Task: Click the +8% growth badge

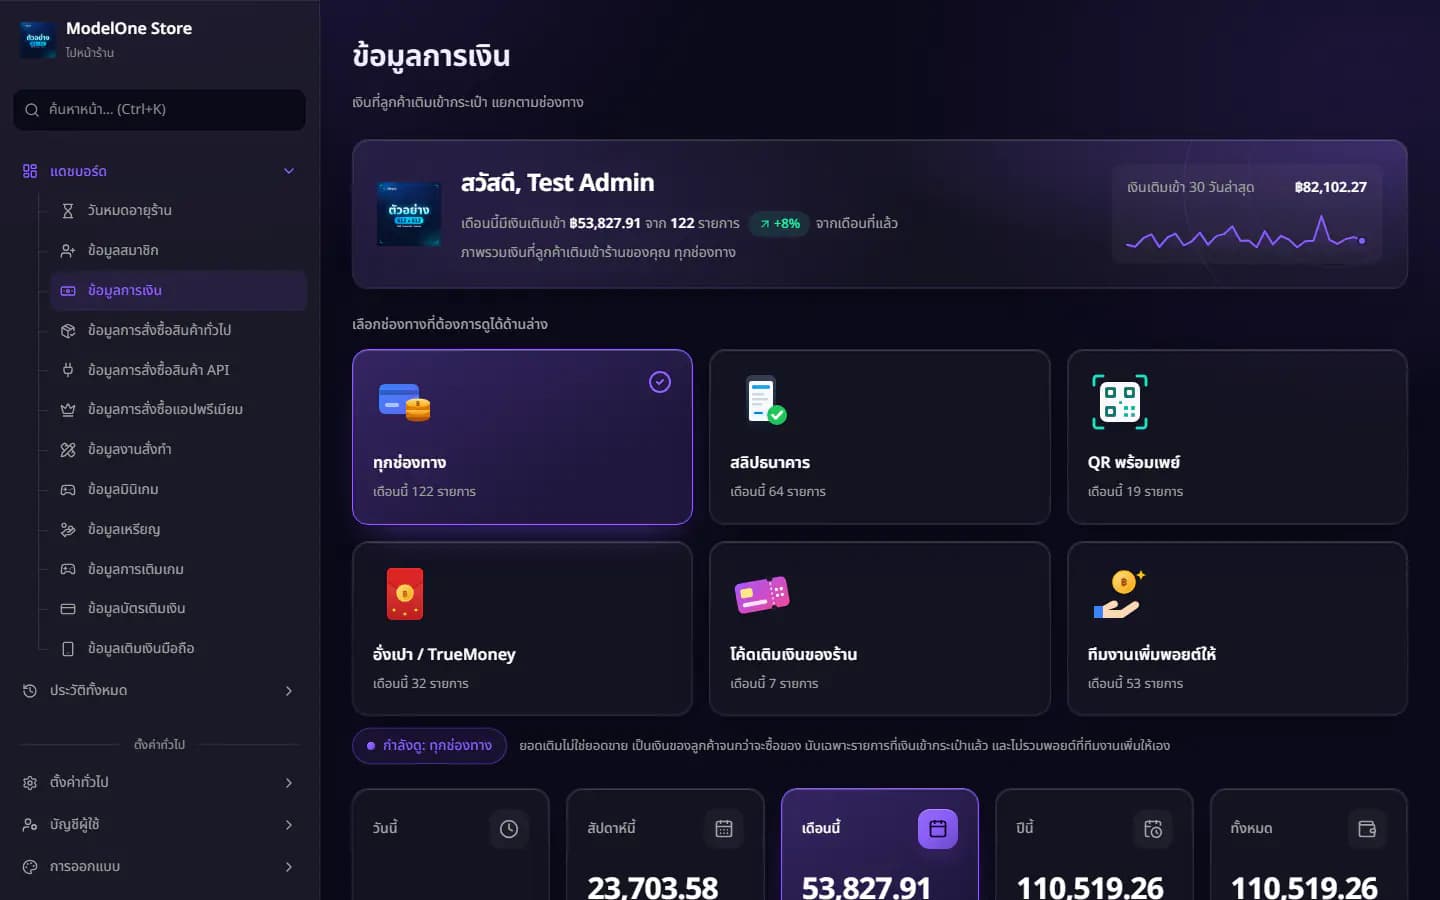Action: point(779,223)
